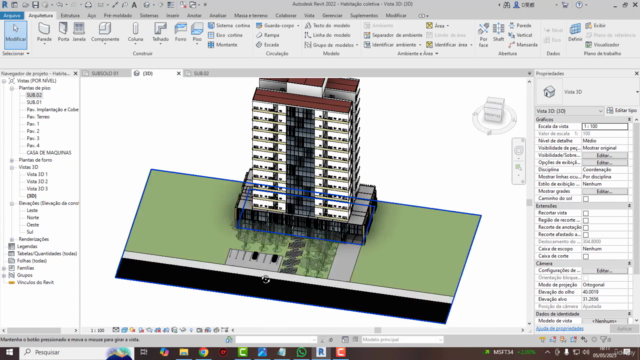Switch to SUBSOLO 01 view tab
This screenshot has height=360, width=640.
(x=105, y=73)
